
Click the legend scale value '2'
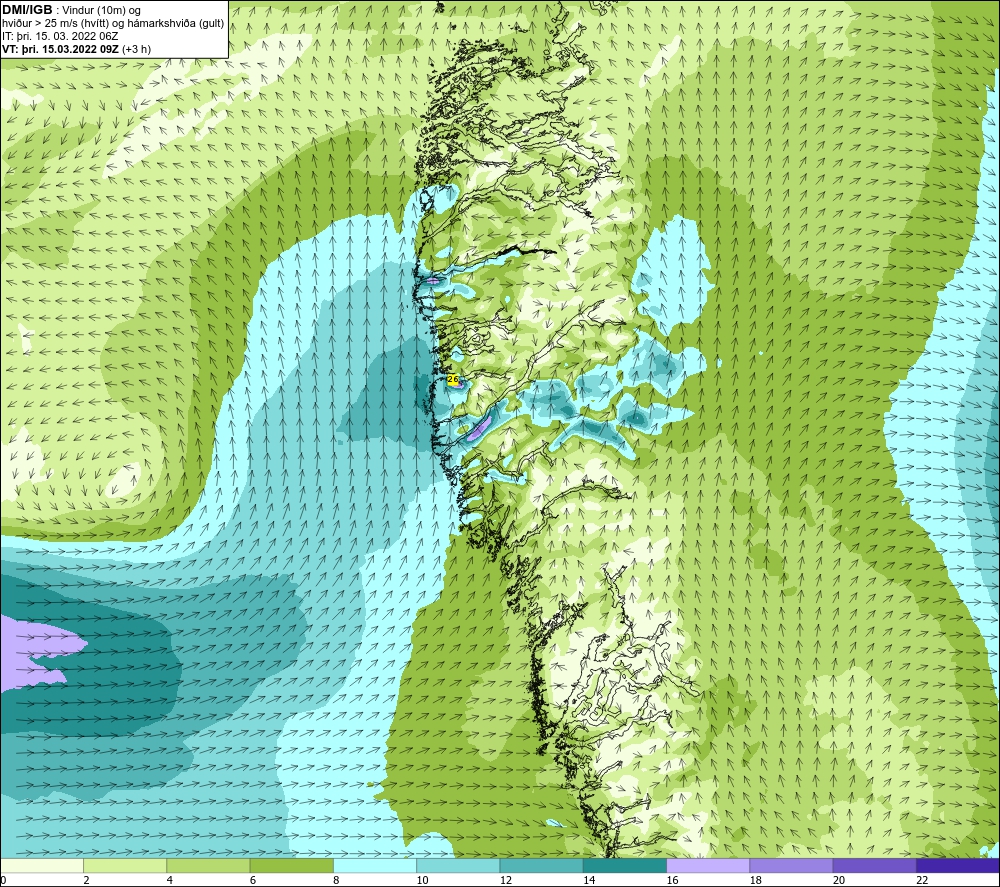tap(86, 880)
